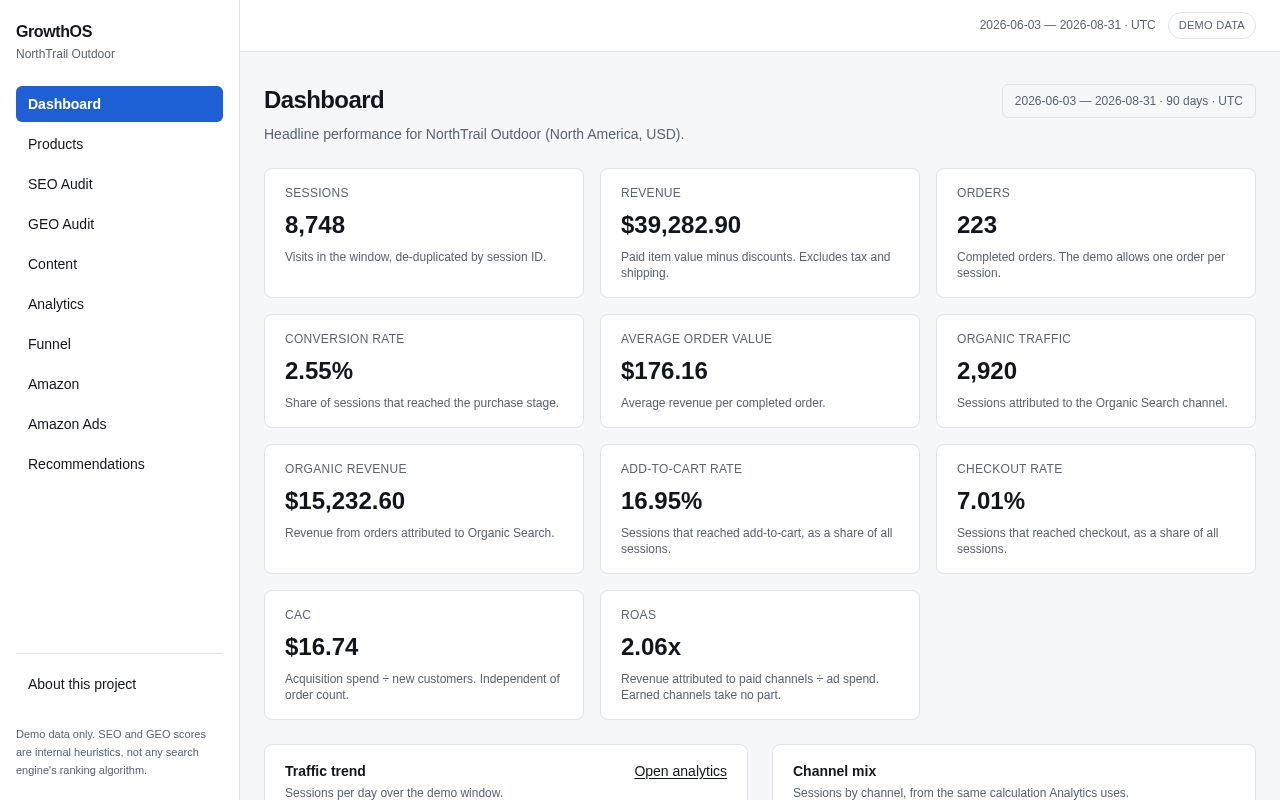Select Analytics in the sidebar
The height and width of the screenshot is (800, 1280).
(119, 304)
